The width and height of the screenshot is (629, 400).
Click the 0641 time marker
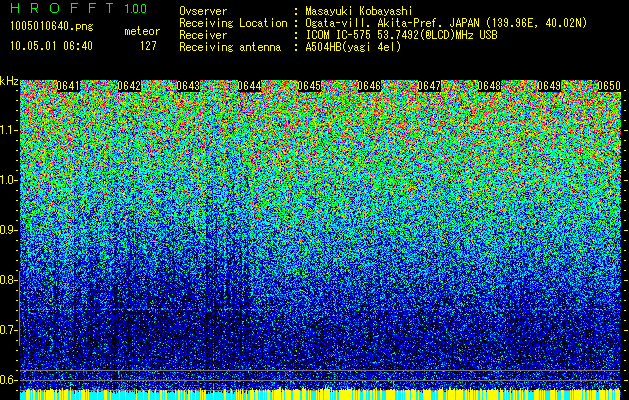coord(68,86)
